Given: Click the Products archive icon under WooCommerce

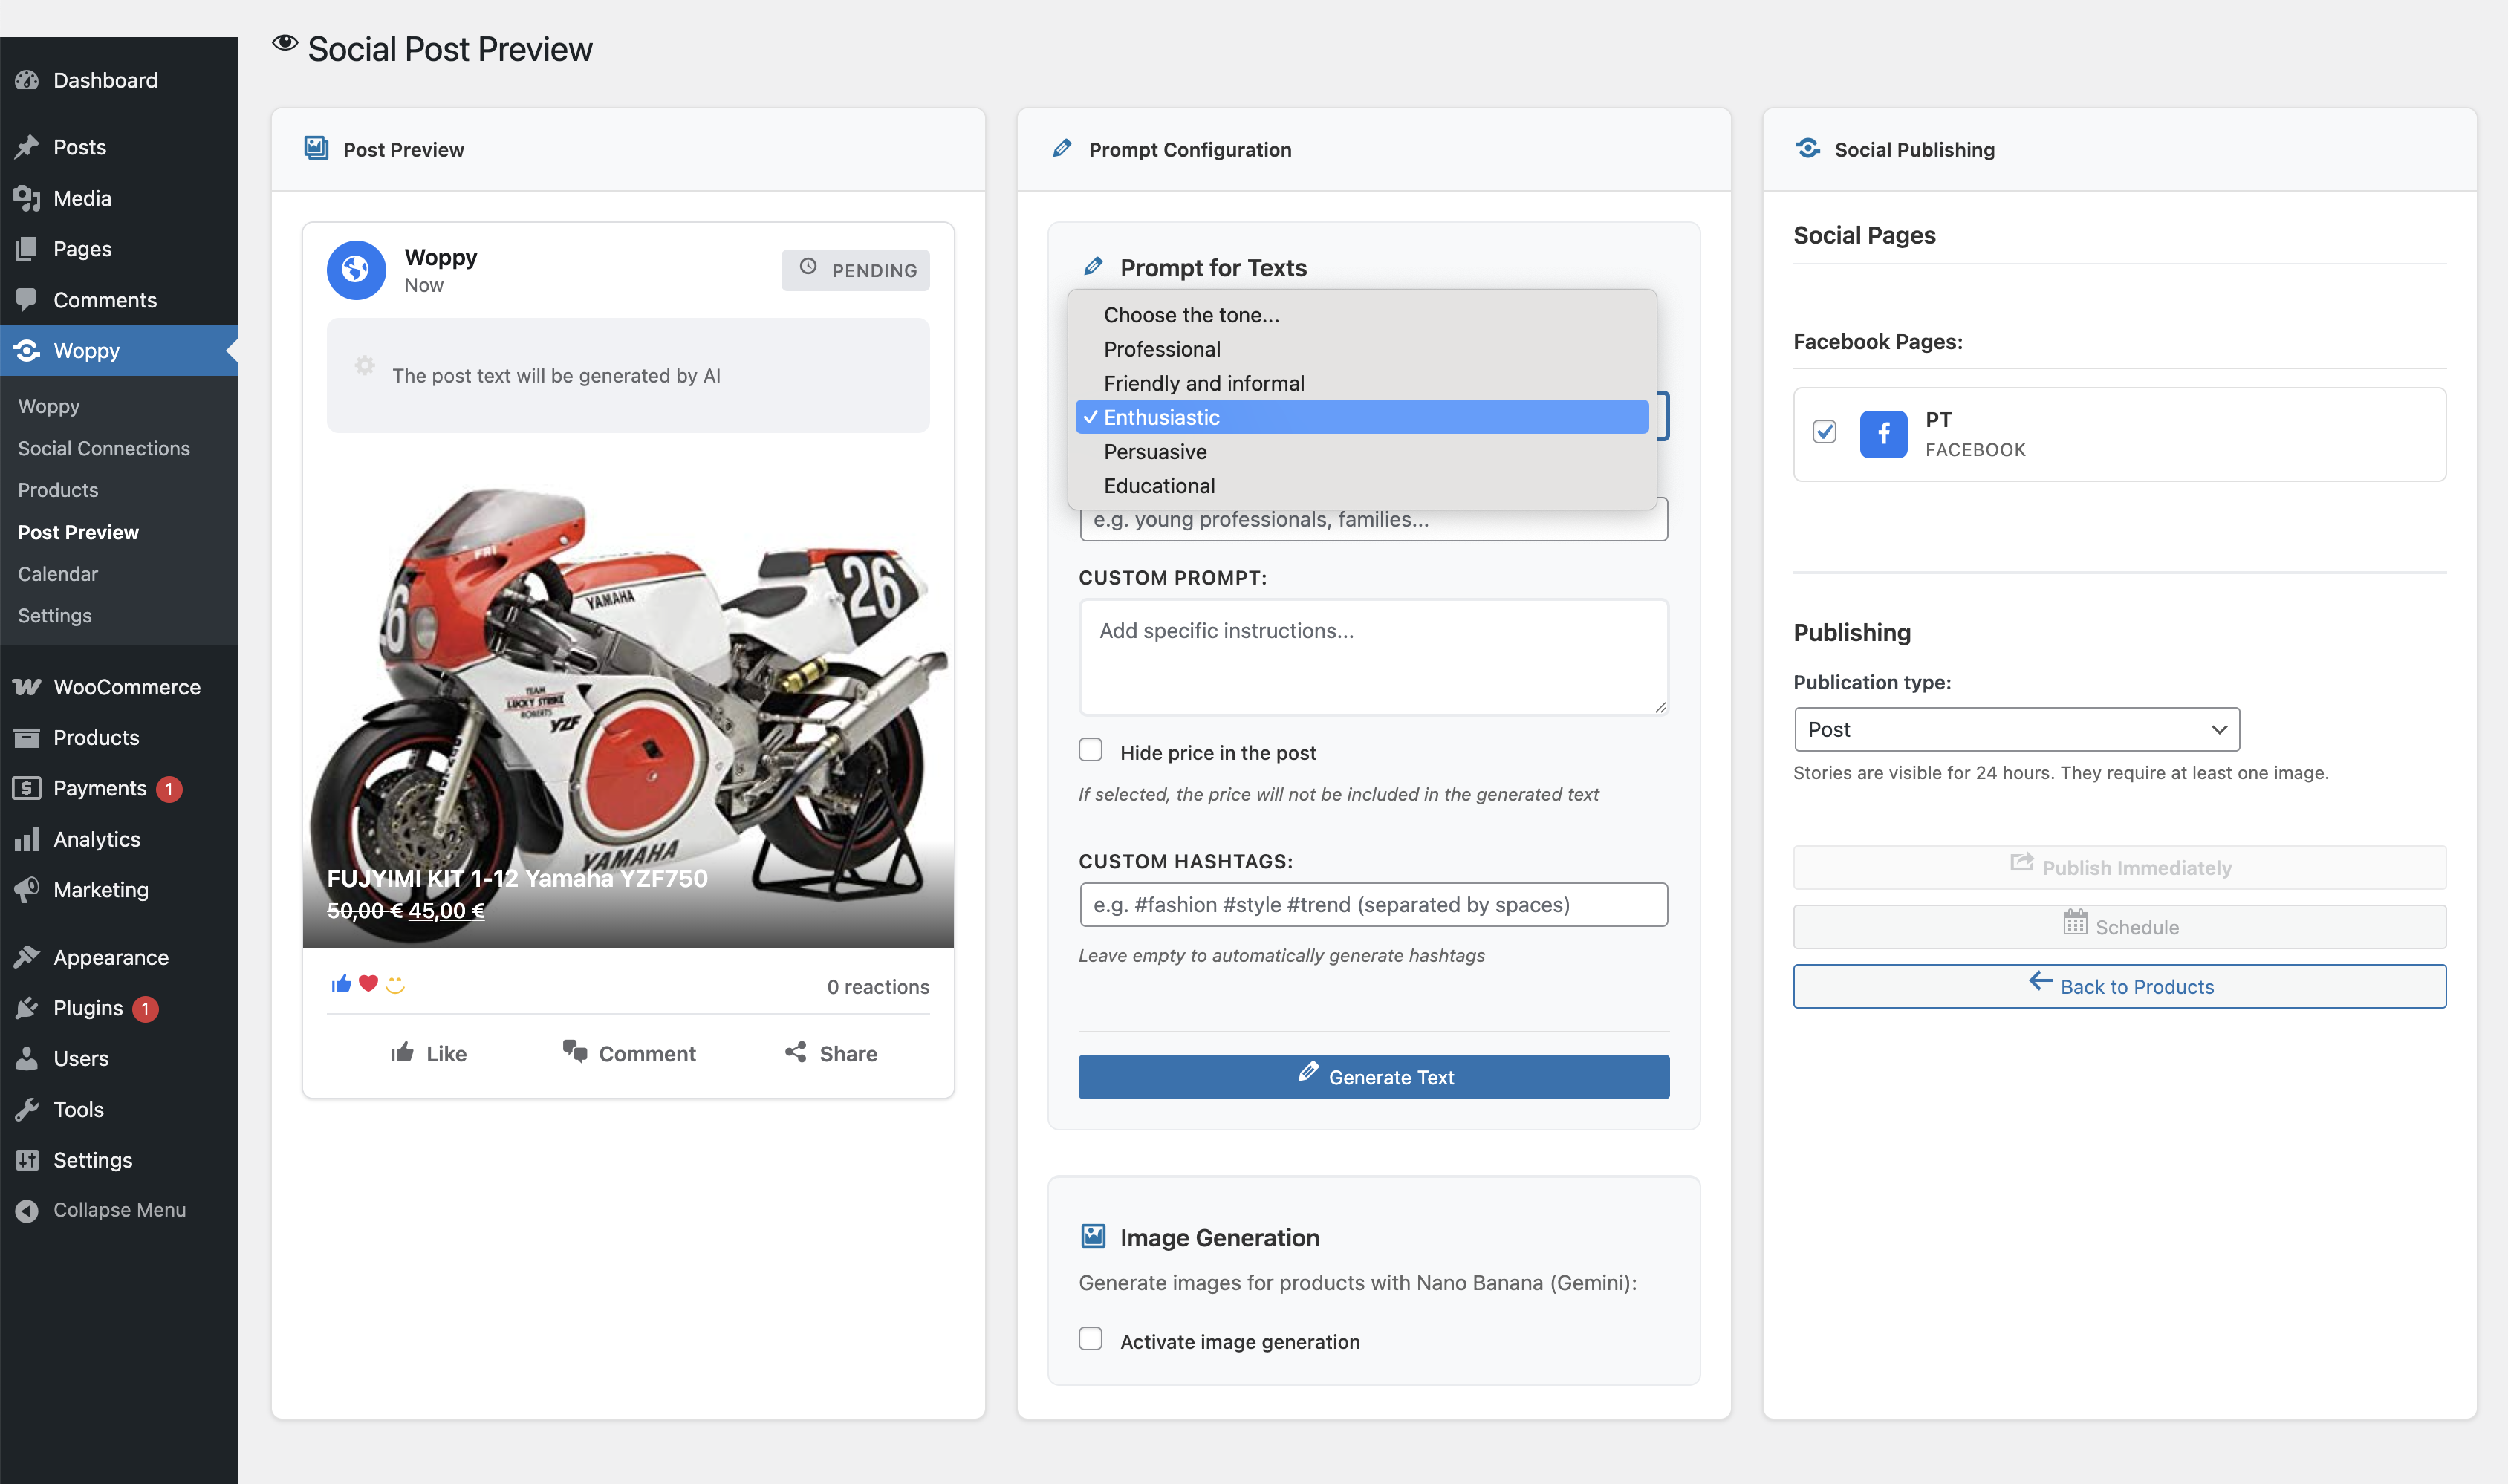Looking at the screenshot, I should [27, 738].
